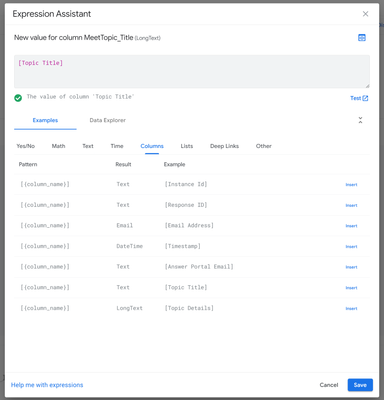Insert the [Topic Details] example
The image size is (384, 400).
pyautogui.click(x=351, y=308)
